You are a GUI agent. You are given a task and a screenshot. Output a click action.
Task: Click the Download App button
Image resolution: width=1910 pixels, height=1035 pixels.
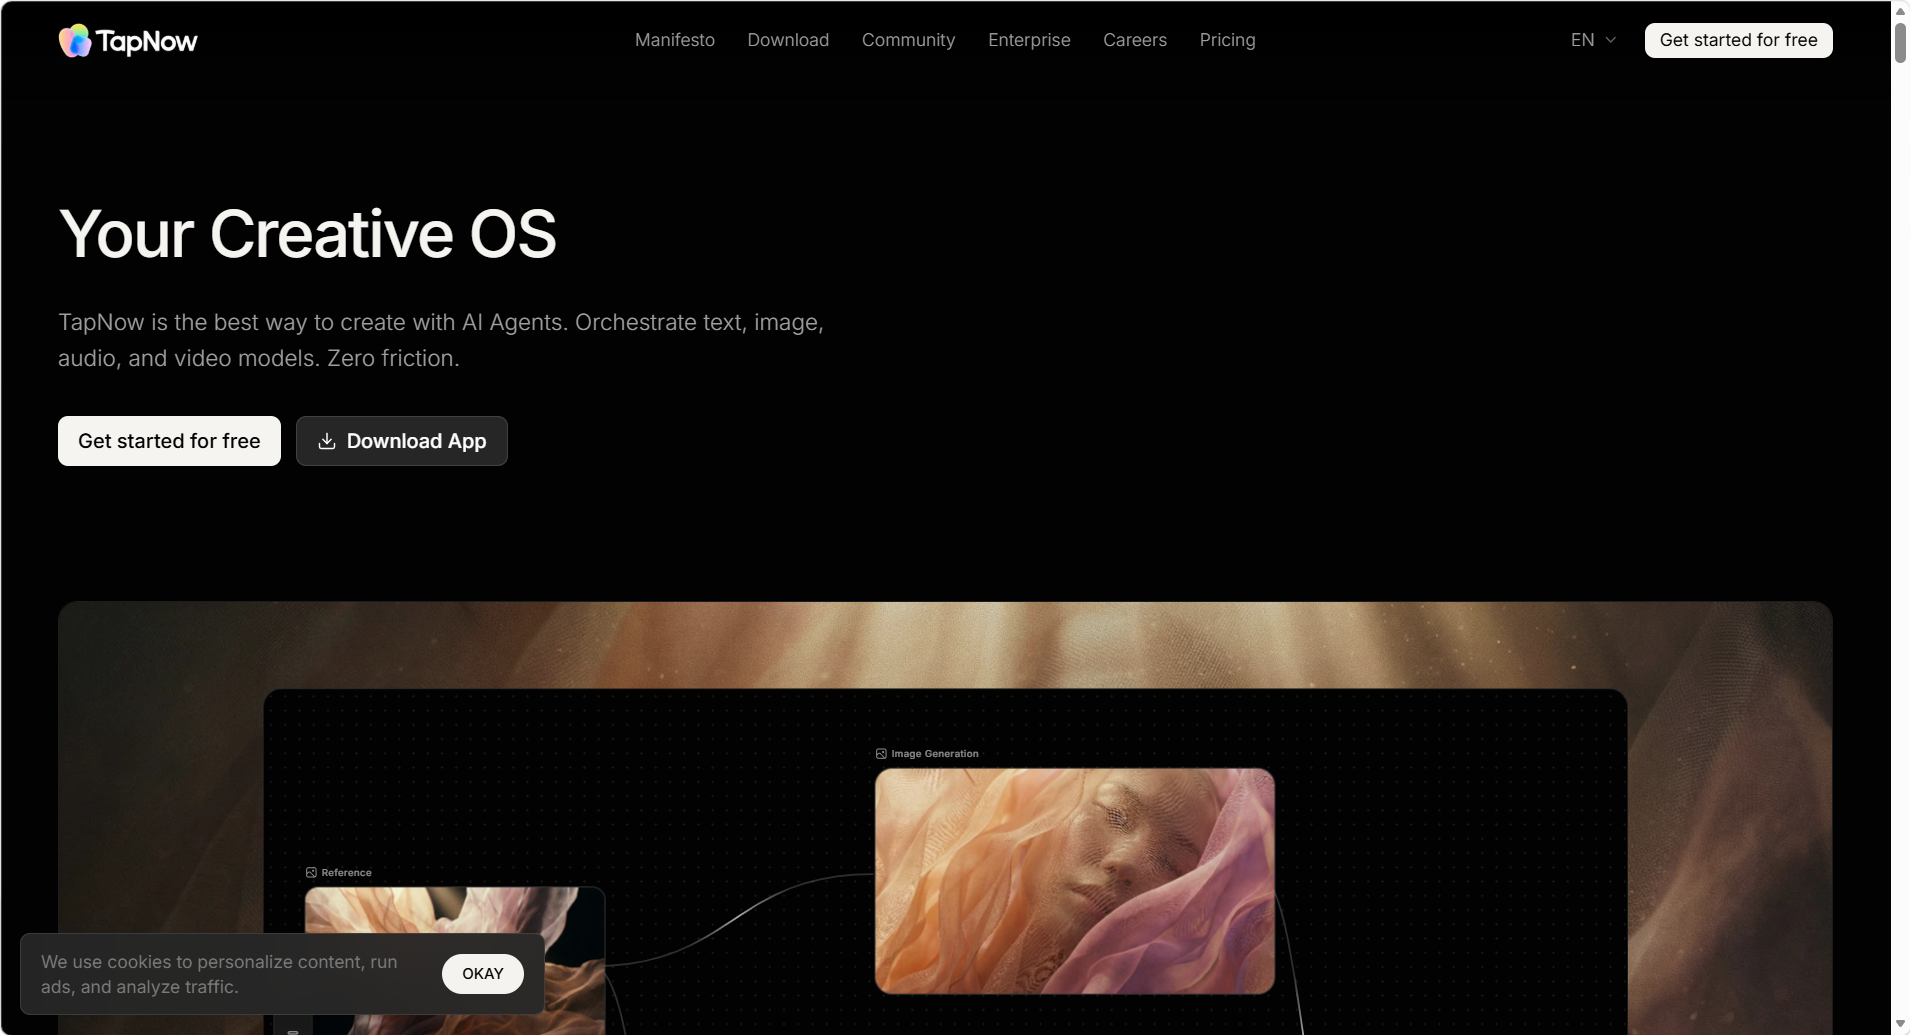click(x=402, y=441)
